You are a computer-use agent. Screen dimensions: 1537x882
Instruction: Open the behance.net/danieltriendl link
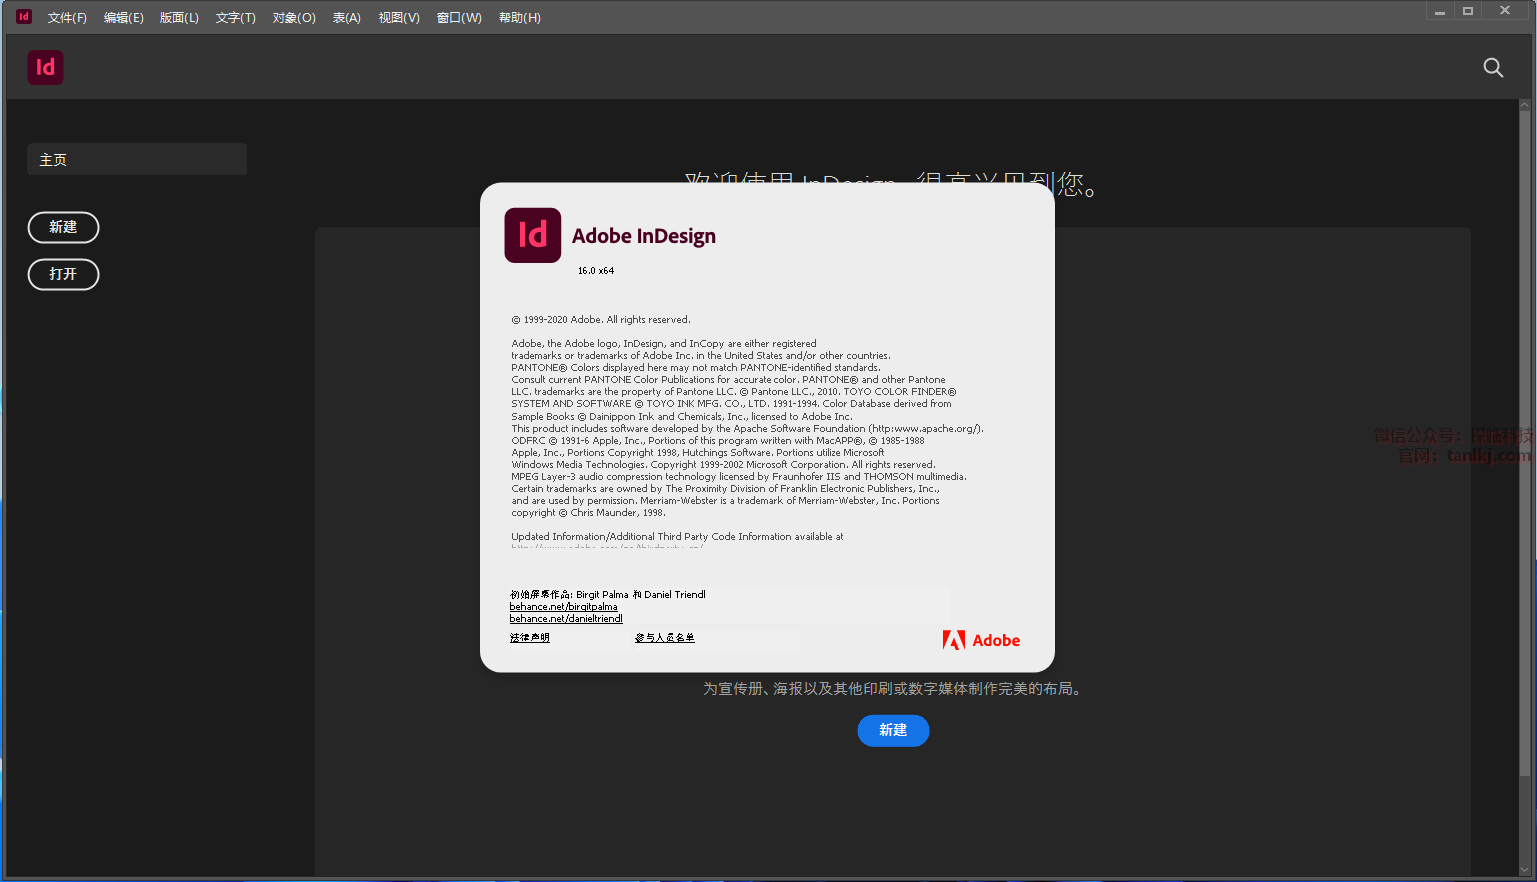point(566,619)
